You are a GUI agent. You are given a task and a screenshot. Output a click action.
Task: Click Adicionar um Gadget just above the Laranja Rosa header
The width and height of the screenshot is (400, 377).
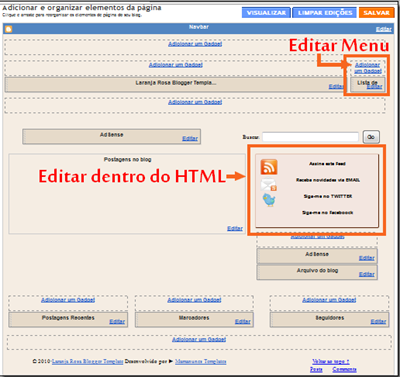coord(176,65)
